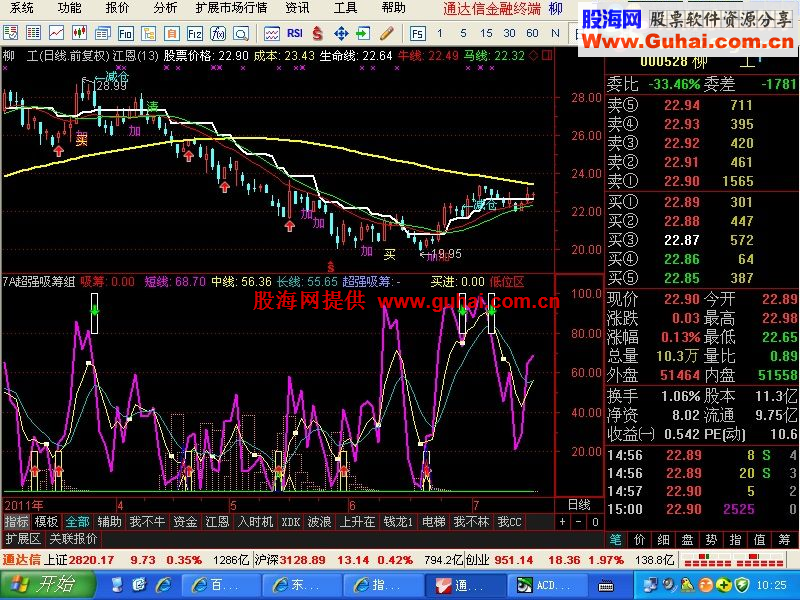The height and width of the screenshot is (600, 800).
Task: Open the quote table grid icon
Action: click(x=33, y=33)
